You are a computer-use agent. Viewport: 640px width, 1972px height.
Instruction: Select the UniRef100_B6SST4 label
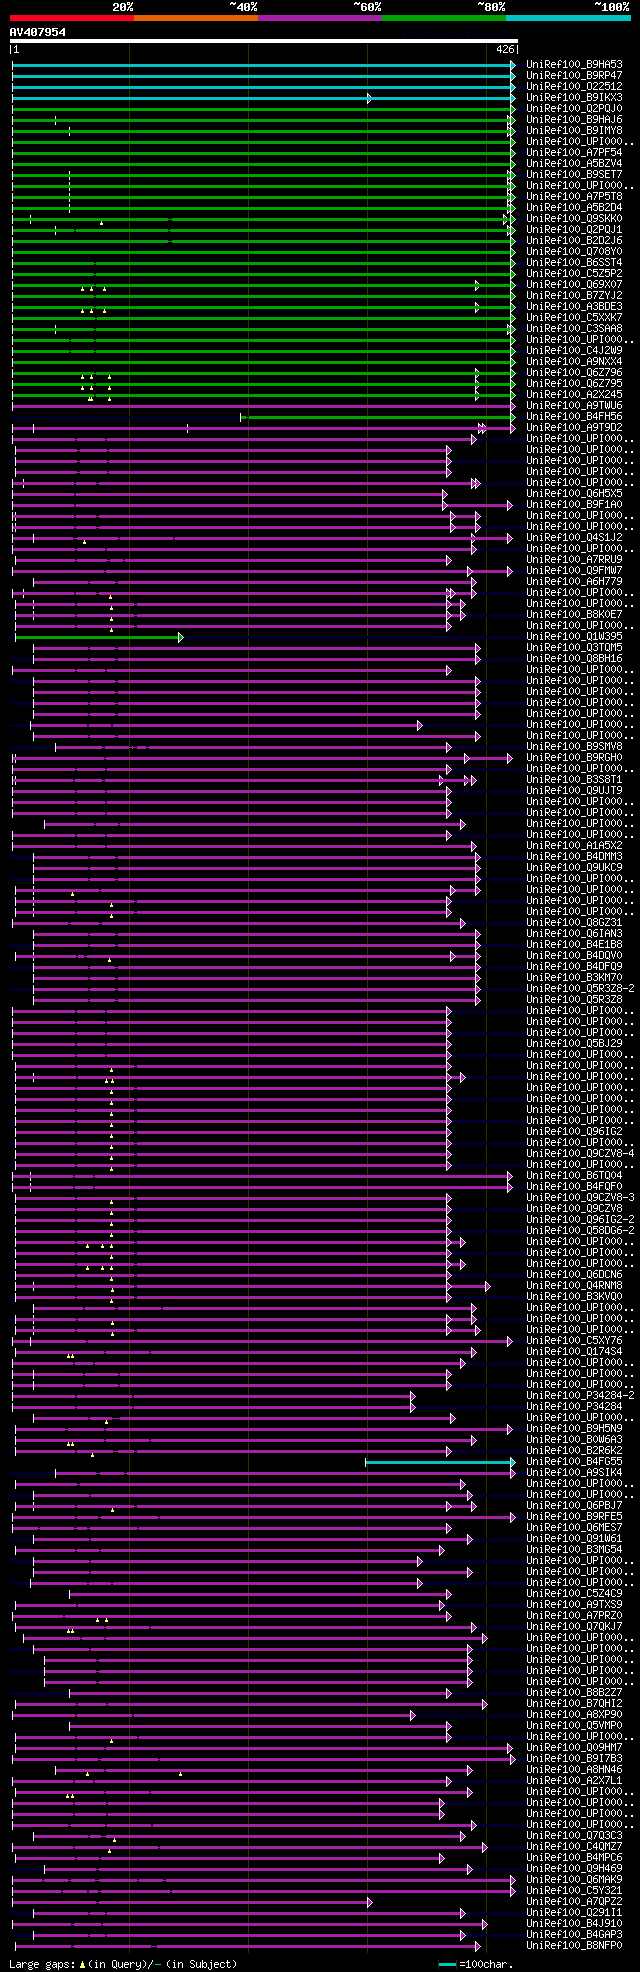(x=574, y=263)
